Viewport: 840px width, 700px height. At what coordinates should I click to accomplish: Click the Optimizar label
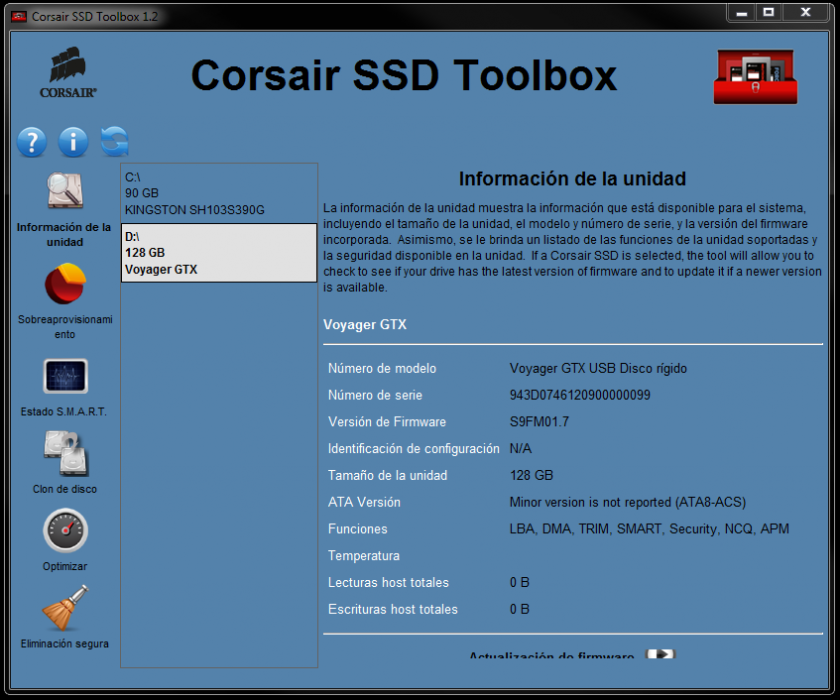65,566
